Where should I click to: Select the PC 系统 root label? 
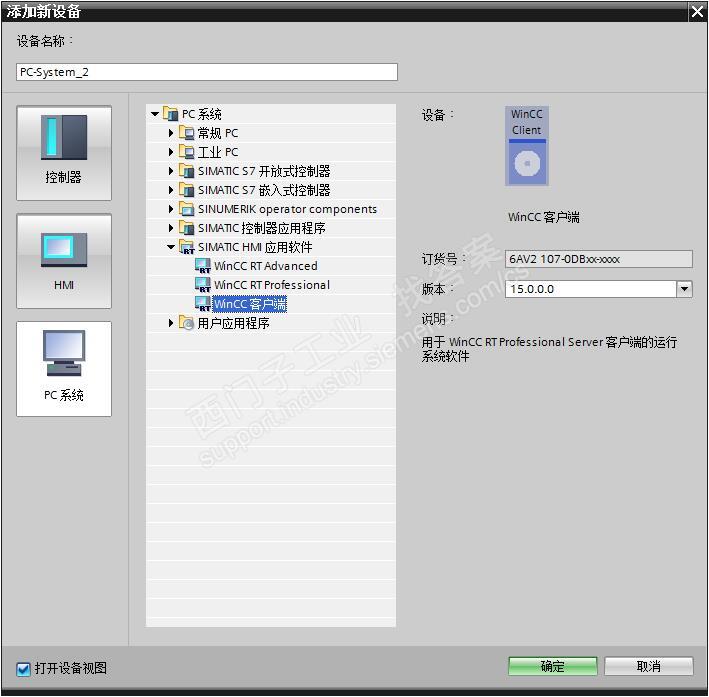(202, 114)
